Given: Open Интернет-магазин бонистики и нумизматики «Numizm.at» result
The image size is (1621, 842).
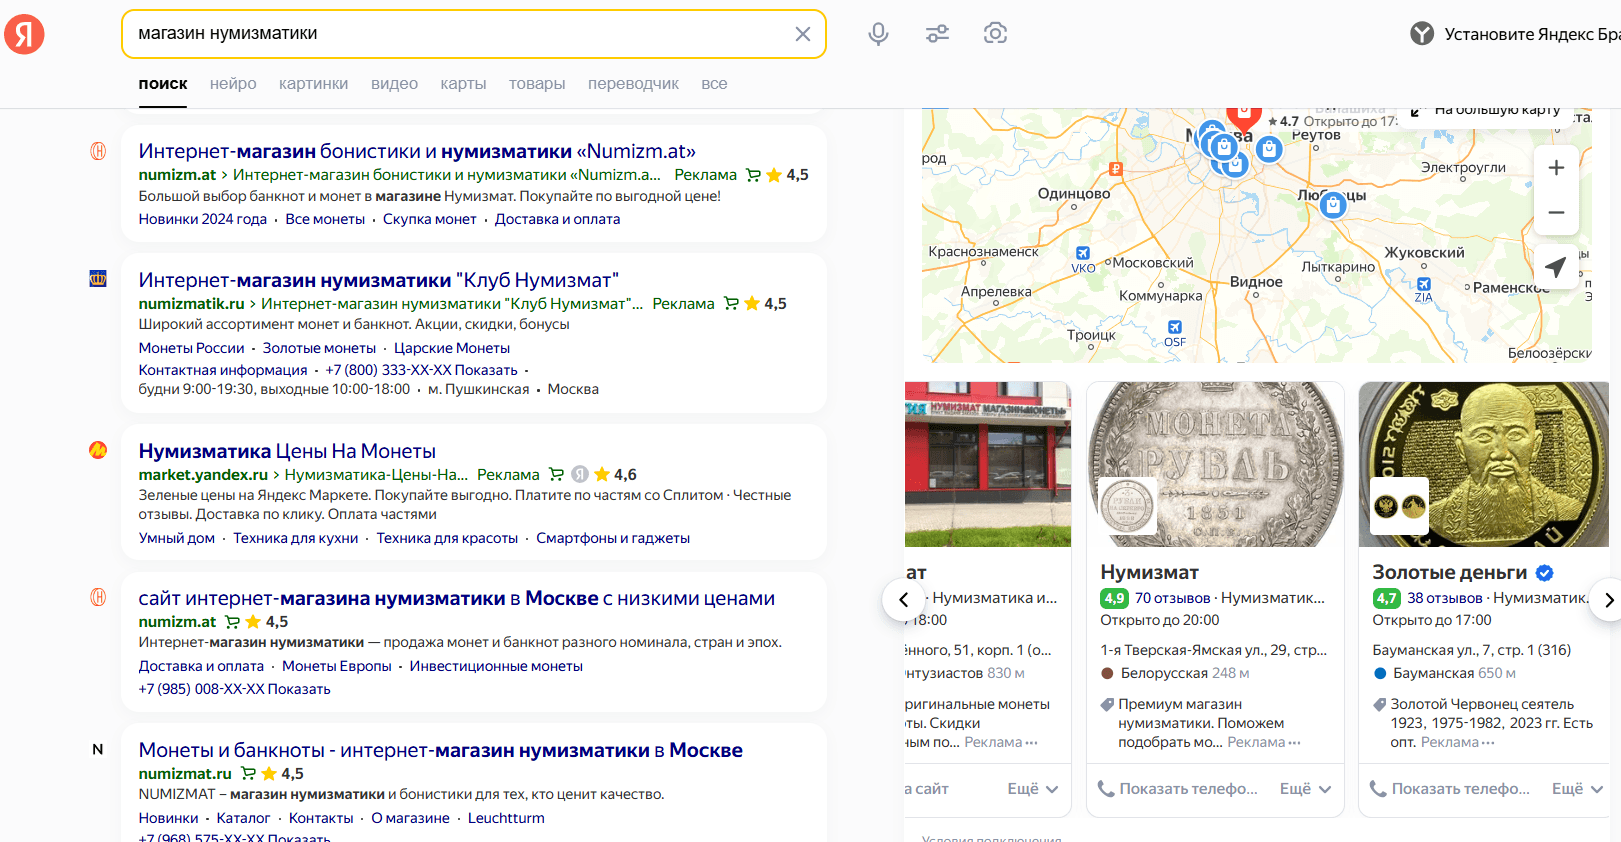Looking at the screenshot, I should tap(417, 151).
